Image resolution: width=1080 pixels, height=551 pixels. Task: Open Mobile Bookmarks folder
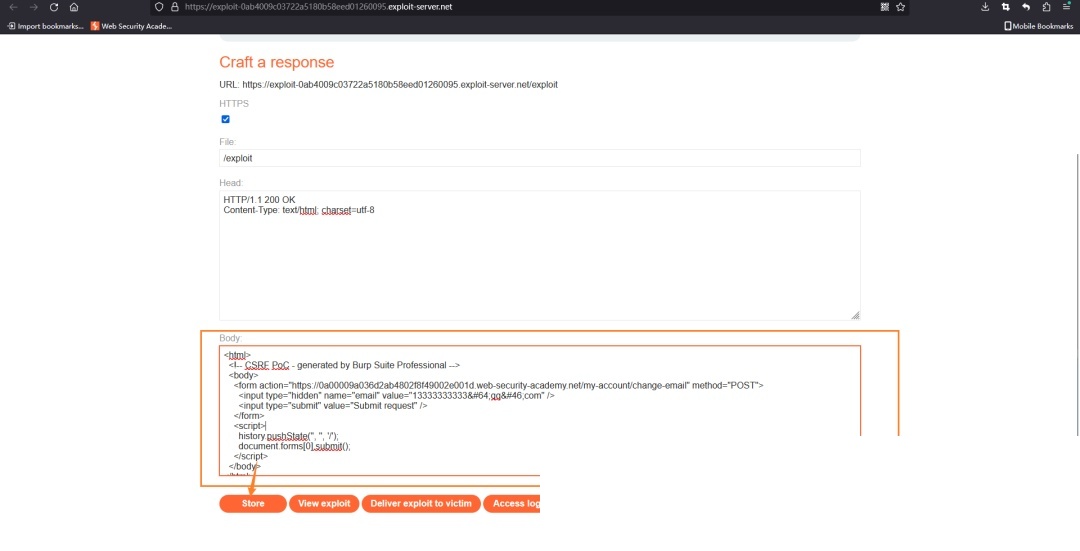1039,26
